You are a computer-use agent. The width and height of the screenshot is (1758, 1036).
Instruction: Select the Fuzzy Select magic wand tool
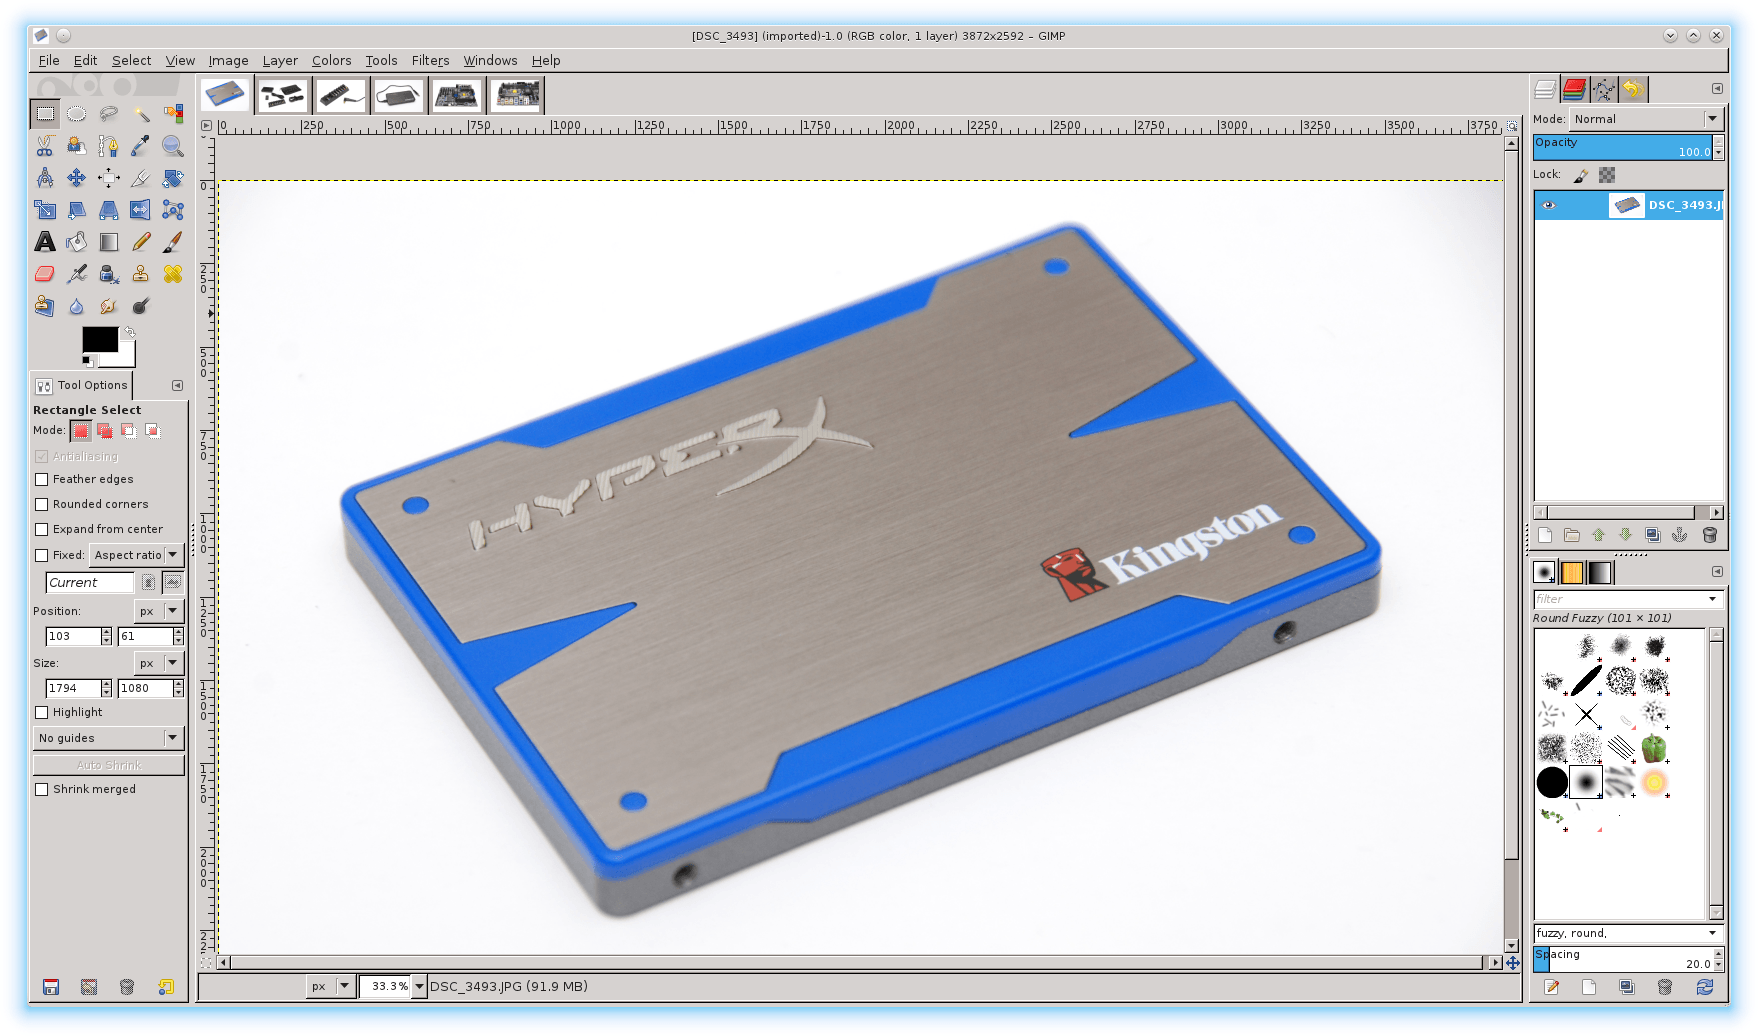pyautogui.click(x=141, y=114)
